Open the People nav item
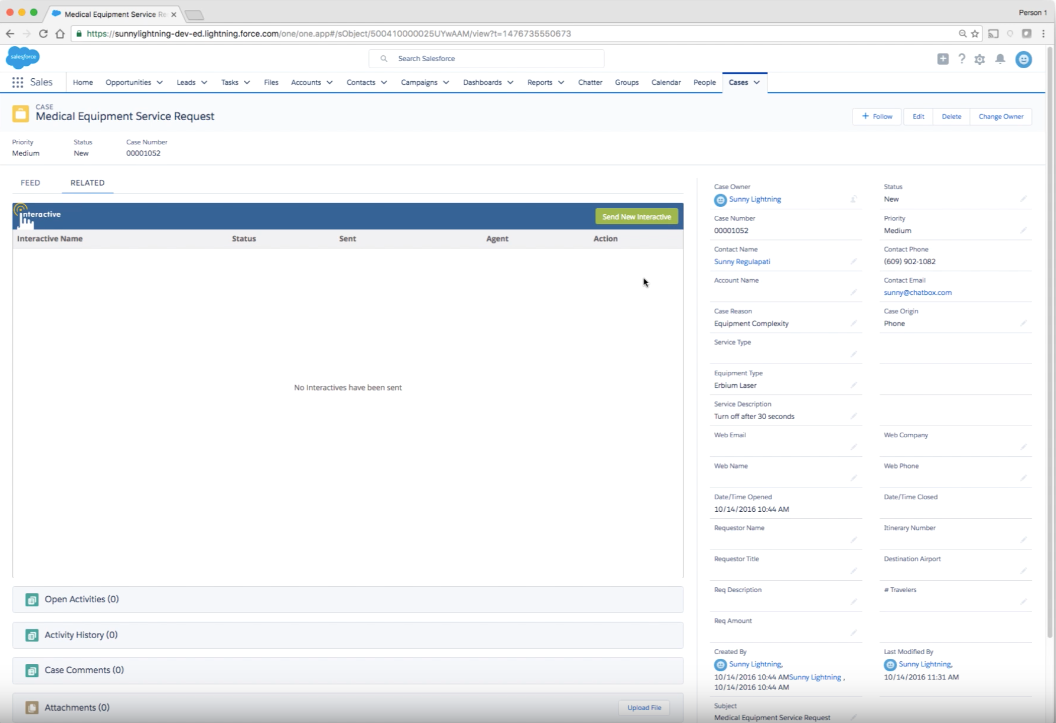 704,82
